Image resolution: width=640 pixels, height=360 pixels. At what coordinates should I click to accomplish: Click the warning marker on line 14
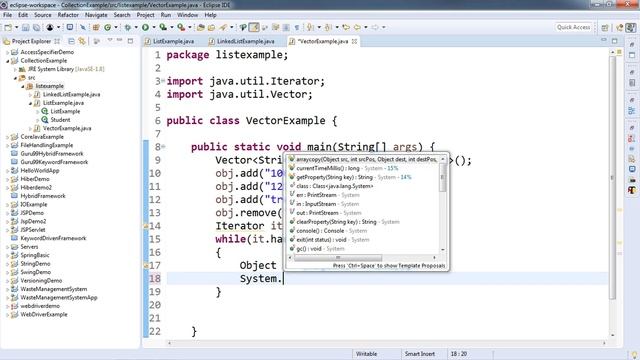coord(146,225)
